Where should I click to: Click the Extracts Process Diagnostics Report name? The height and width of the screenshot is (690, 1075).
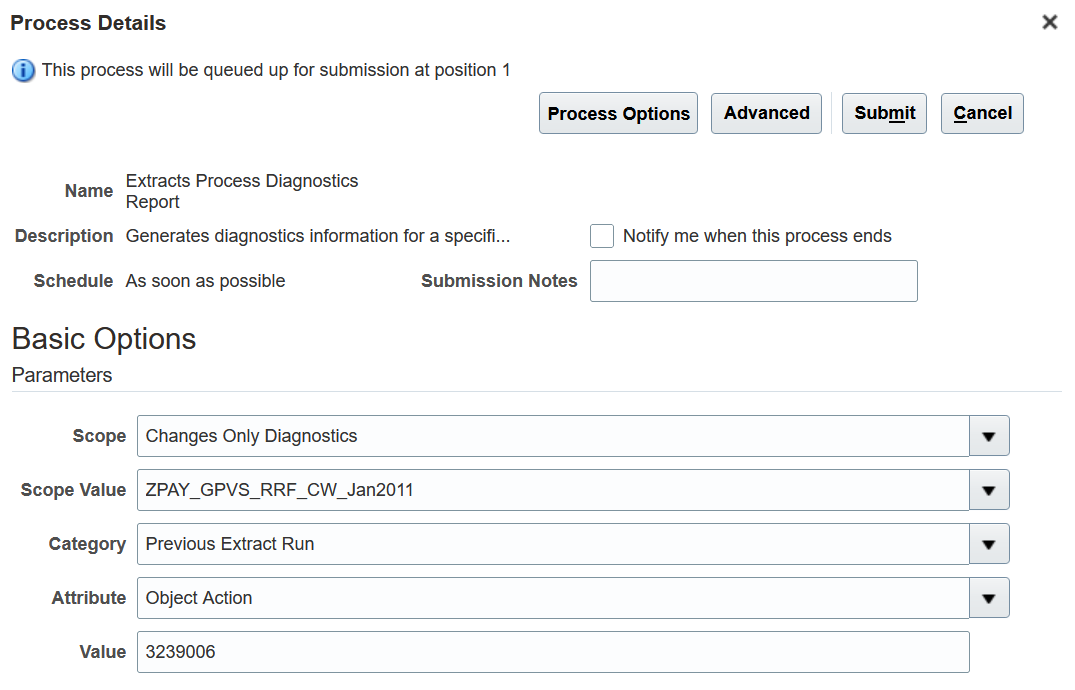point(241,191)
